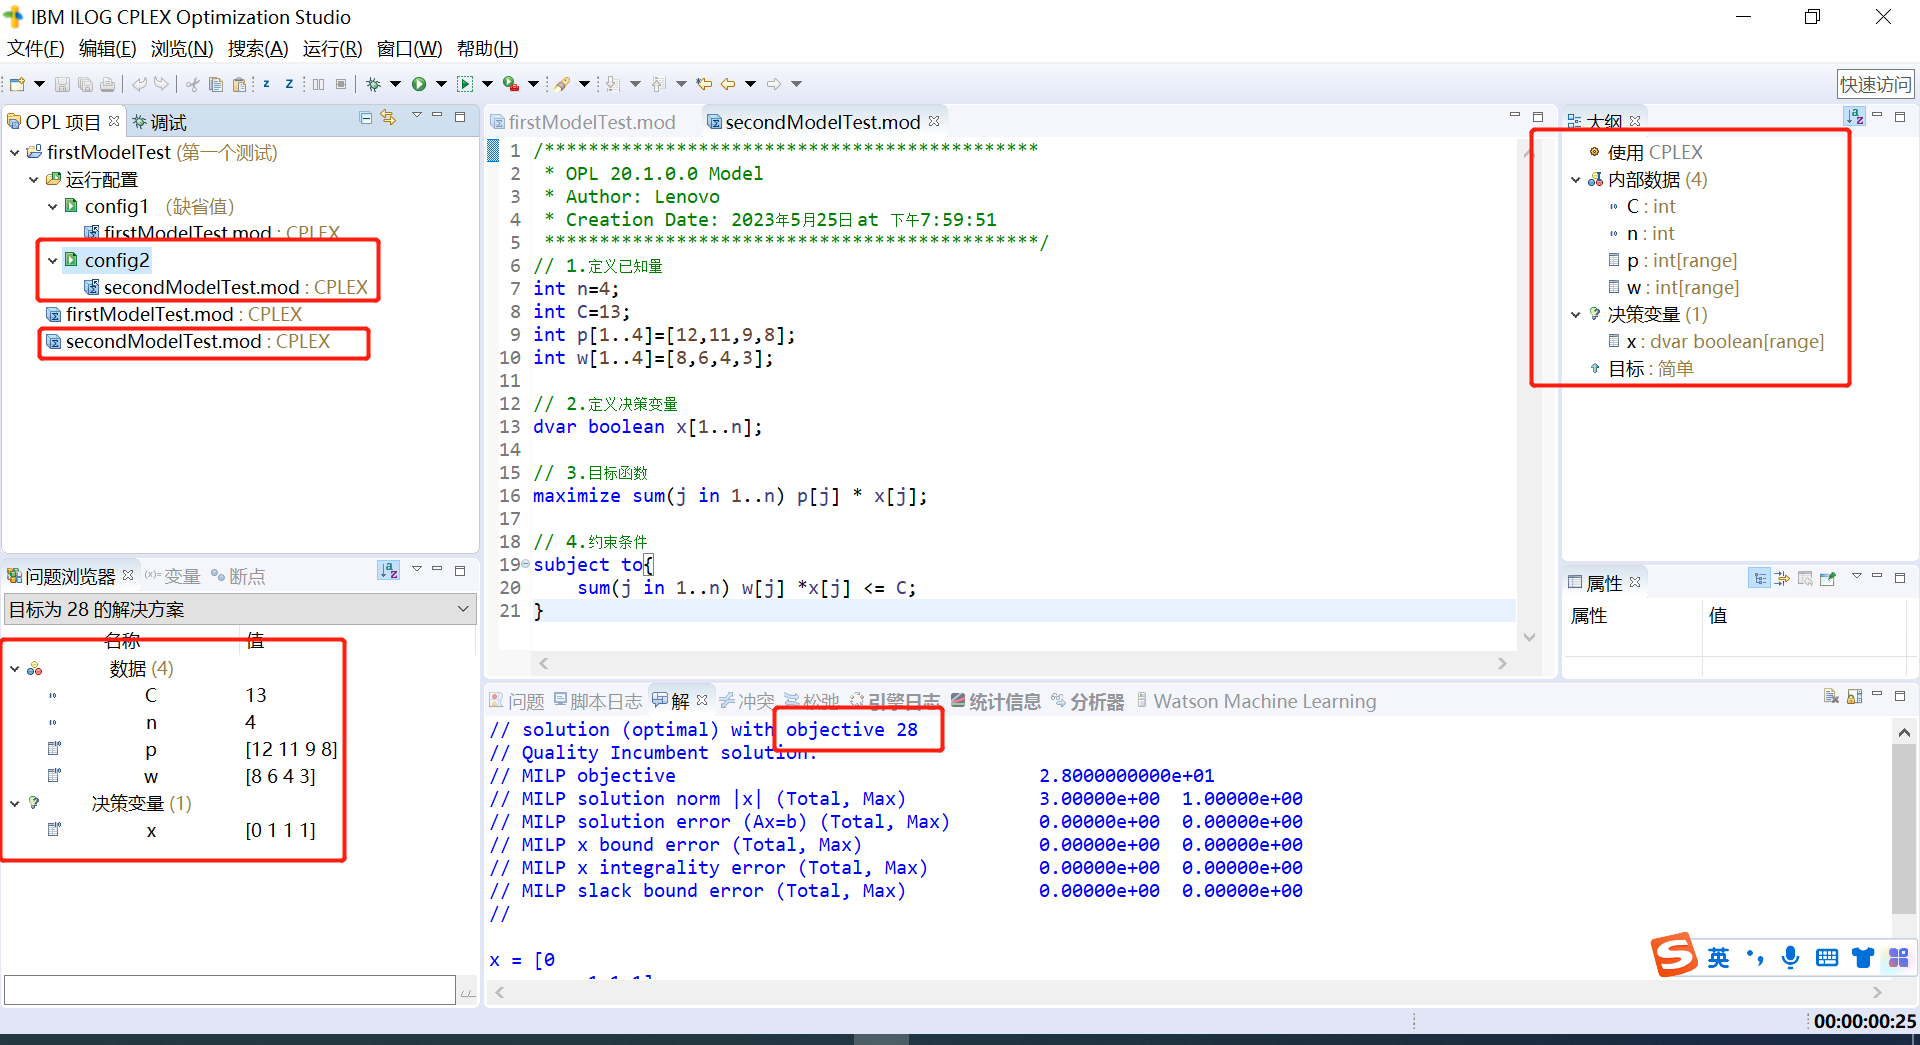Toggle English input mode on IME bar
Viewport: 1920px width, 1045px height.
[1718, 958]
